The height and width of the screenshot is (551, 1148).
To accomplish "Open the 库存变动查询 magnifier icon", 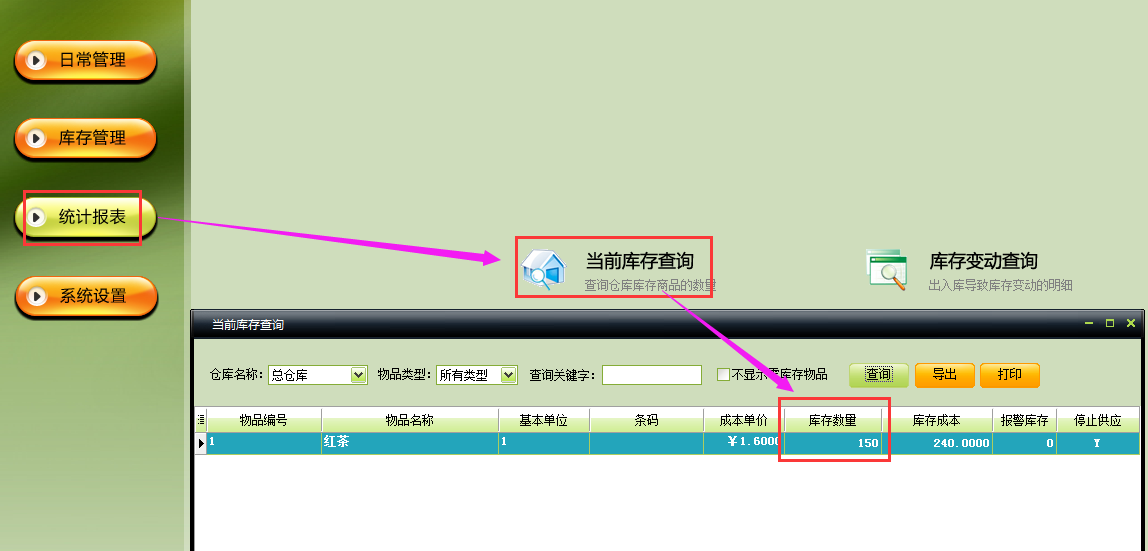I will 886,270.
